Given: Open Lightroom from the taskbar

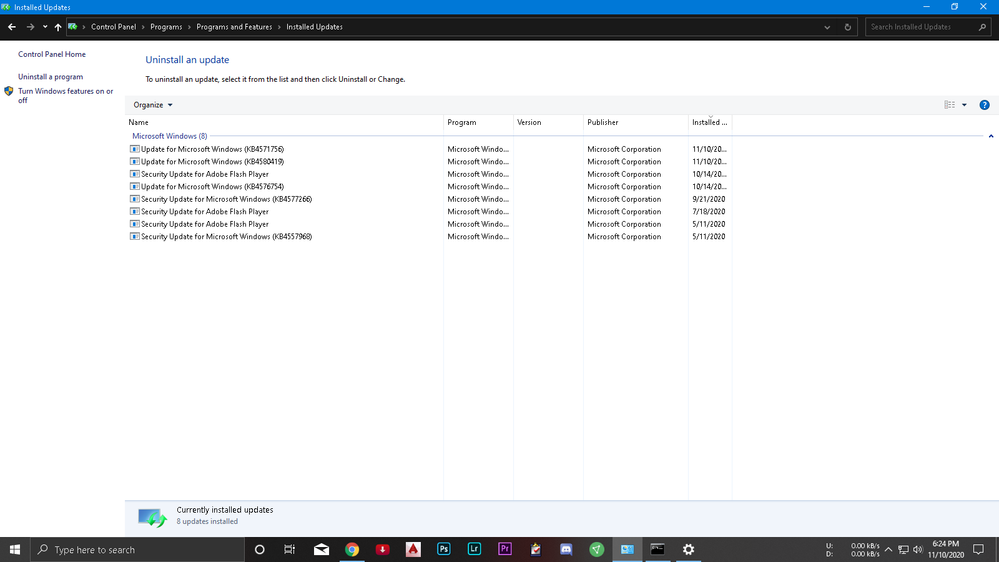Looking at the screenshot, I should point(474,549).
